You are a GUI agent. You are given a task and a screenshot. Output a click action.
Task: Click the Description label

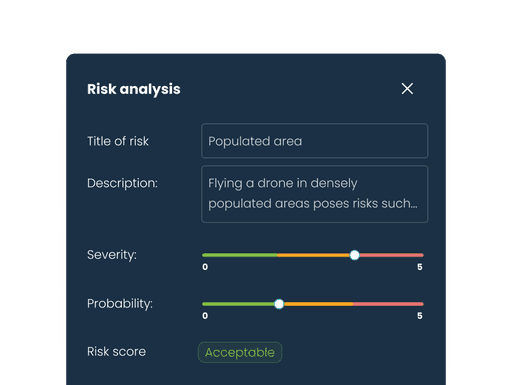pyautogui.click(x=122, y=183)
